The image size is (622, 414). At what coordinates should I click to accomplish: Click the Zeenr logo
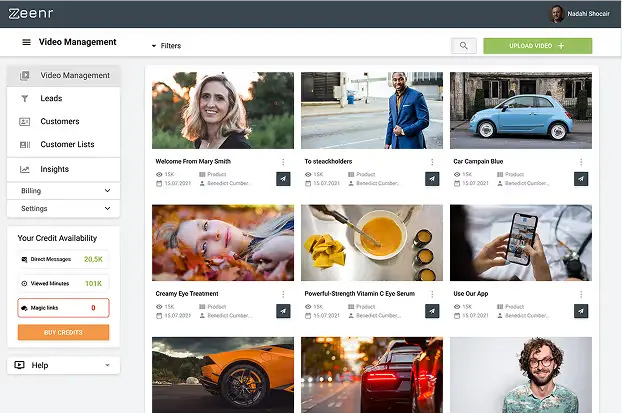pyautogui.click(x=31, y=13)
